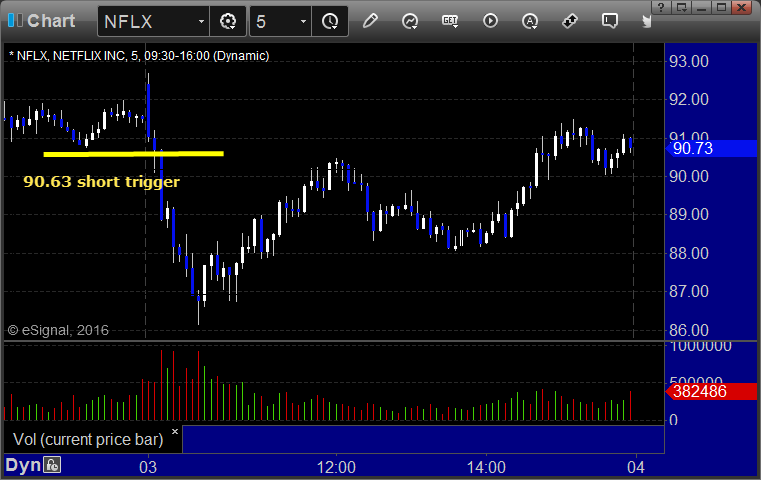Click the 04 date label on time axis
Image resolution: width=761 pixels, height=480 pixels.
[636, 467]
